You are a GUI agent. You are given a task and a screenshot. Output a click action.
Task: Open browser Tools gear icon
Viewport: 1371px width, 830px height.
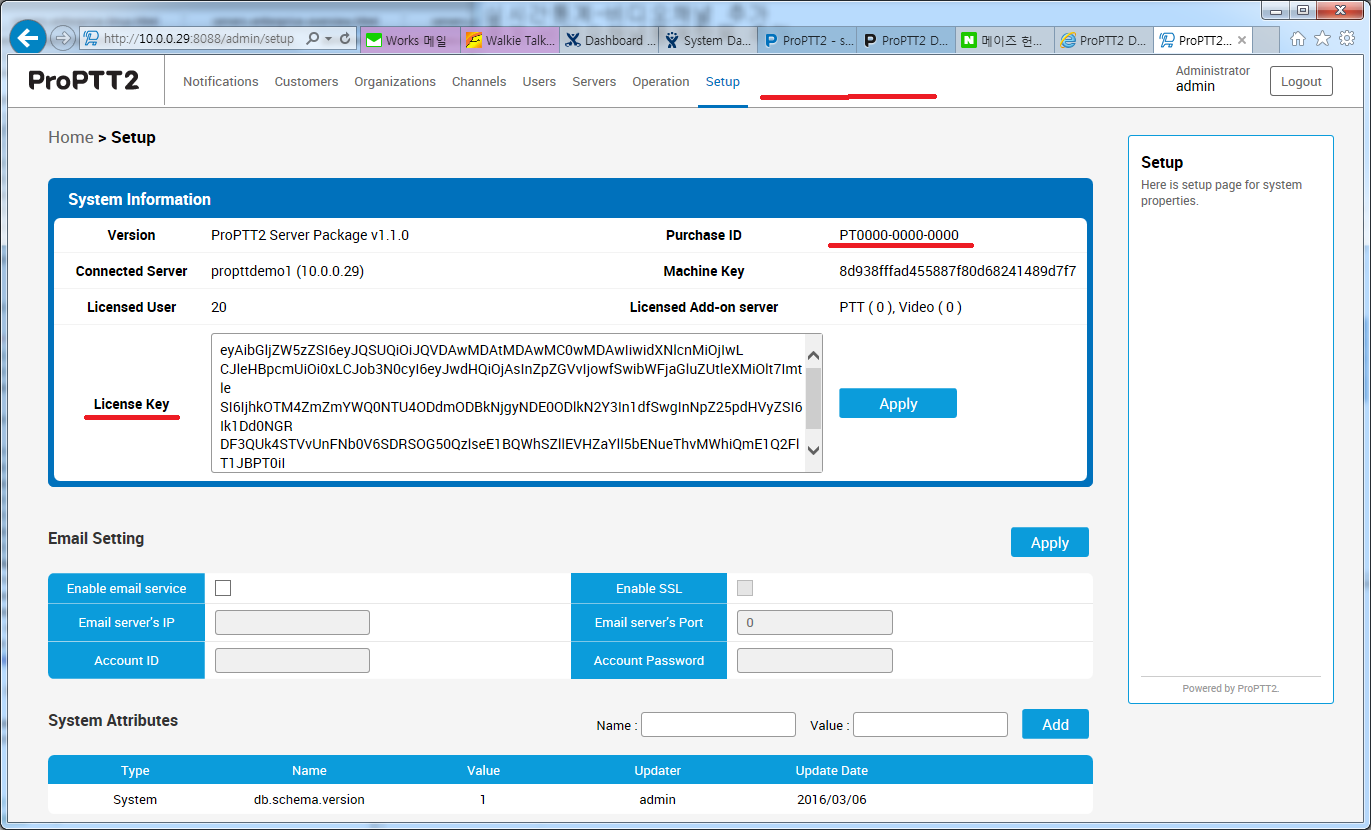point(1346,39)
